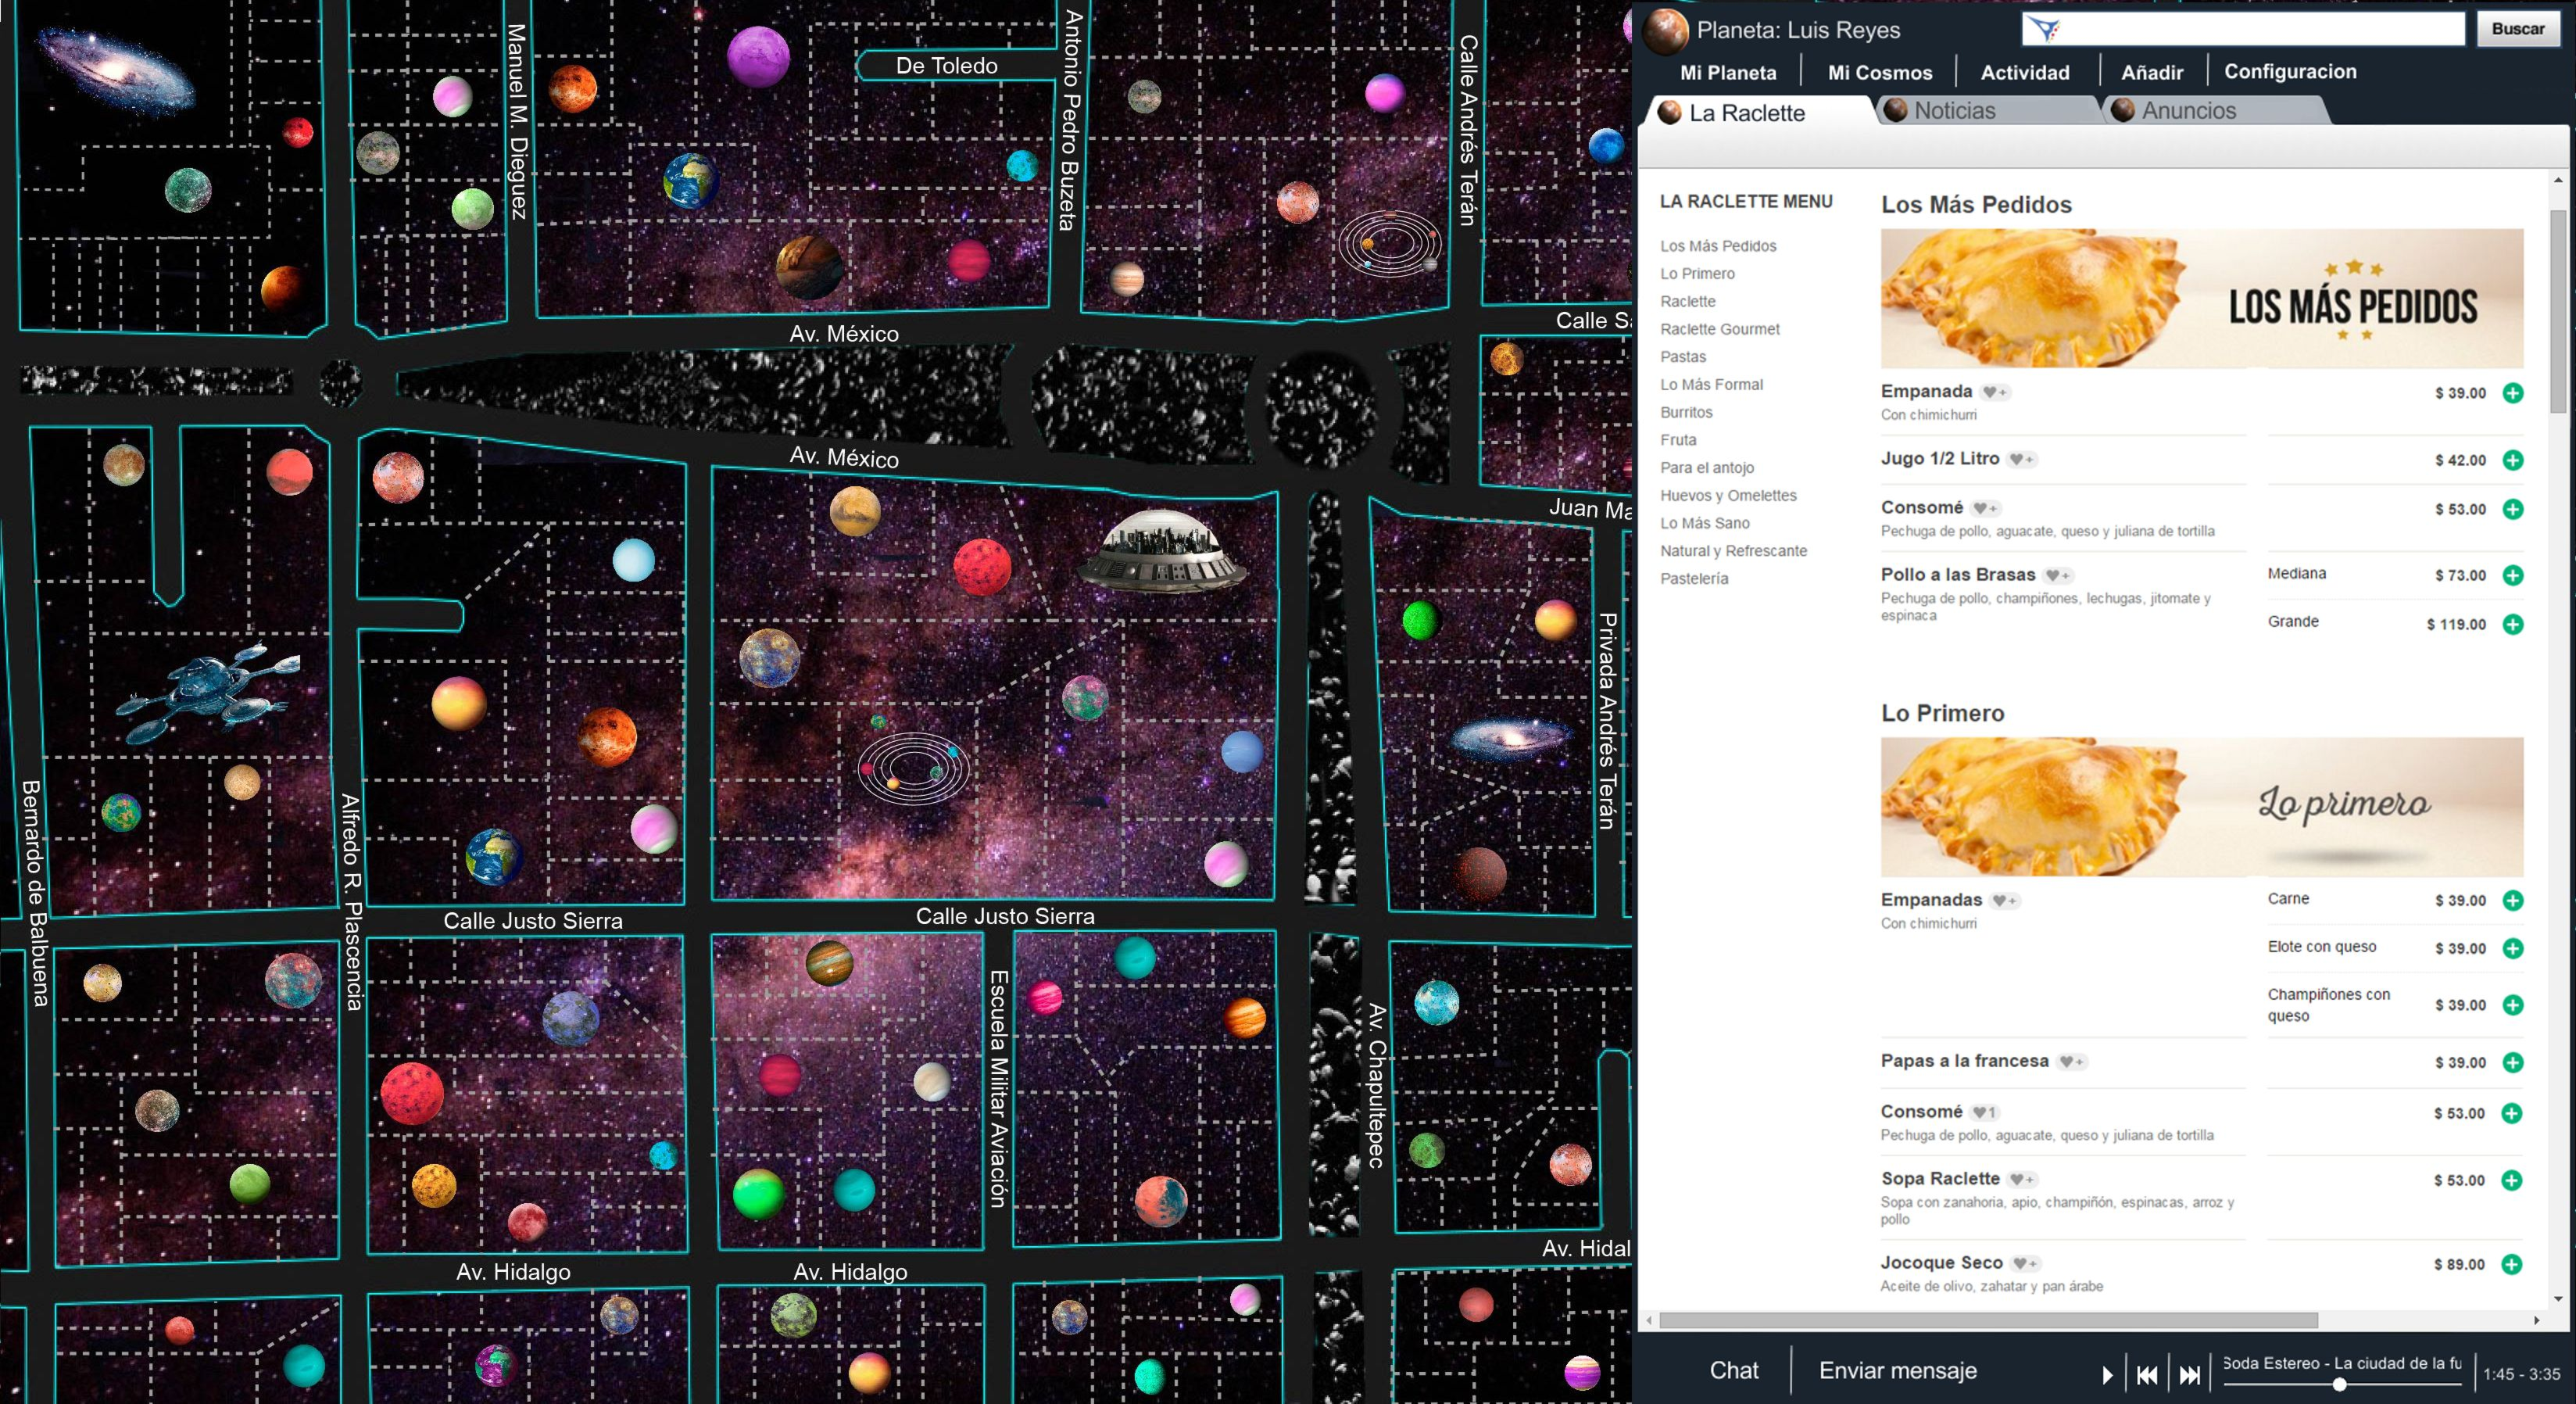Click the Los Más Pedidos banner image
Screen dimensions: 2576x1404
2202,298
